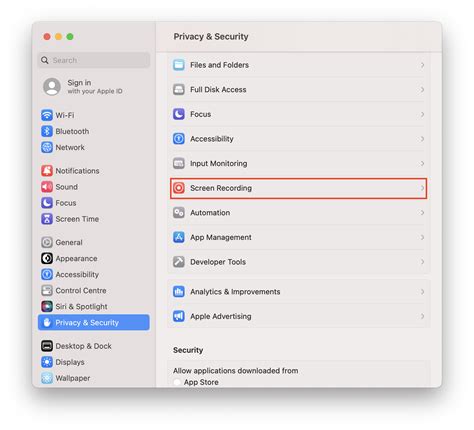Expand the Screen Recording row chevron
This screenshot has width=474, height=430.
(422, 188)
